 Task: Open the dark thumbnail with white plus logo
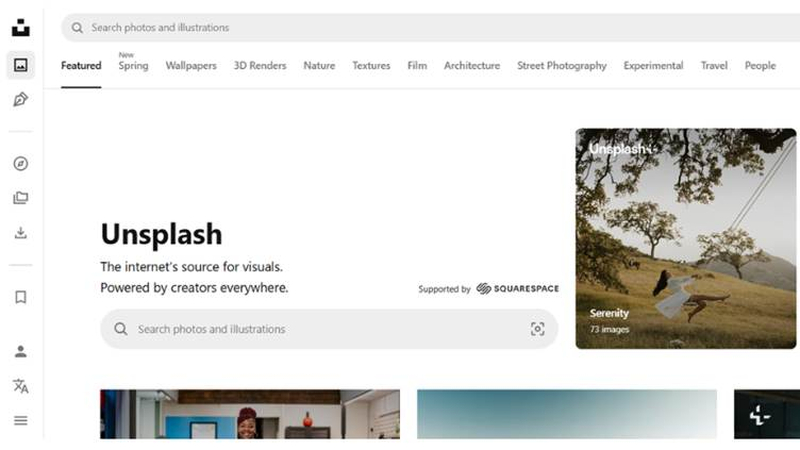click(x=767, y=414)
